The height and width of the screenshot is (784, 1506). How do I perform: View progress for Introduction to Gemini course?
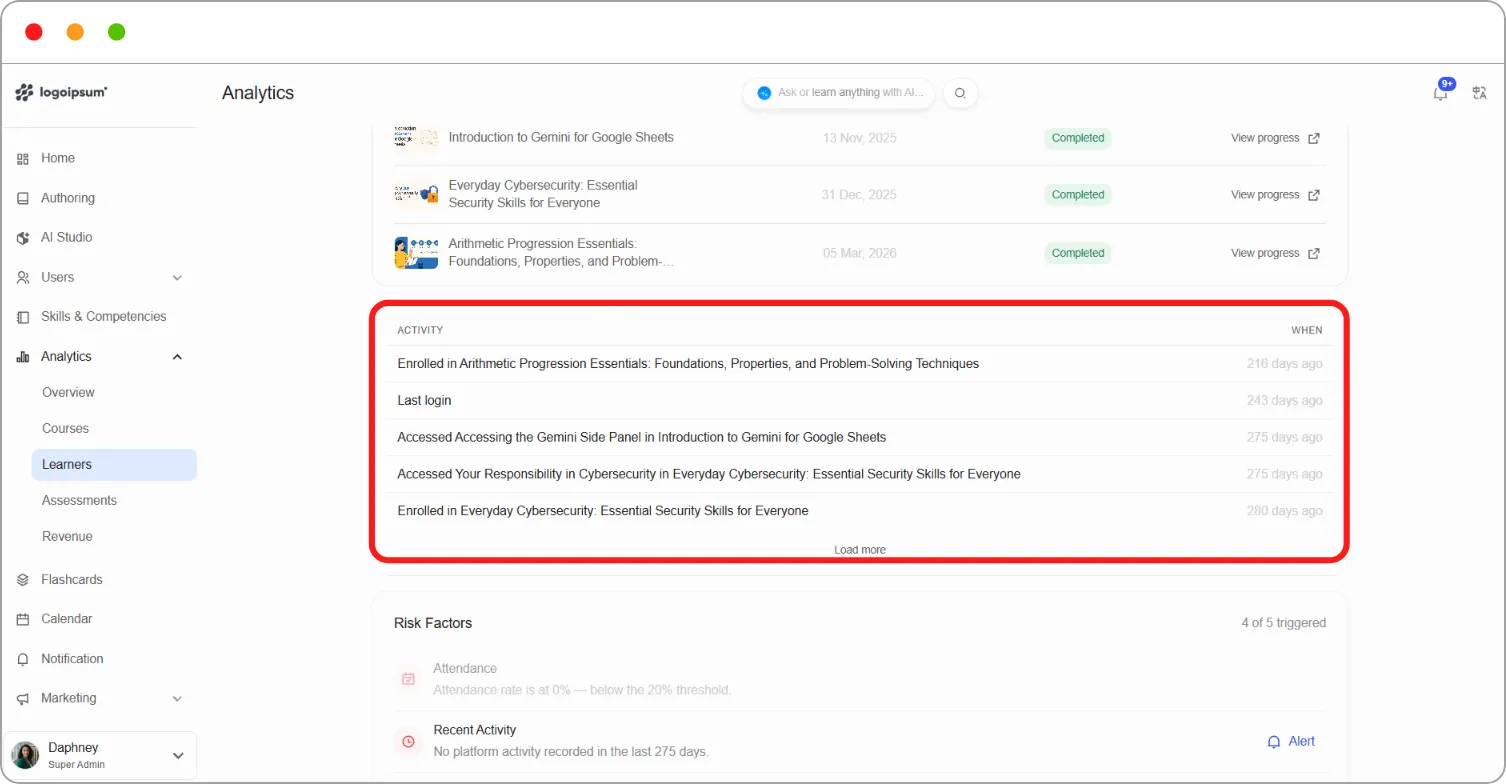point(1275,138)
